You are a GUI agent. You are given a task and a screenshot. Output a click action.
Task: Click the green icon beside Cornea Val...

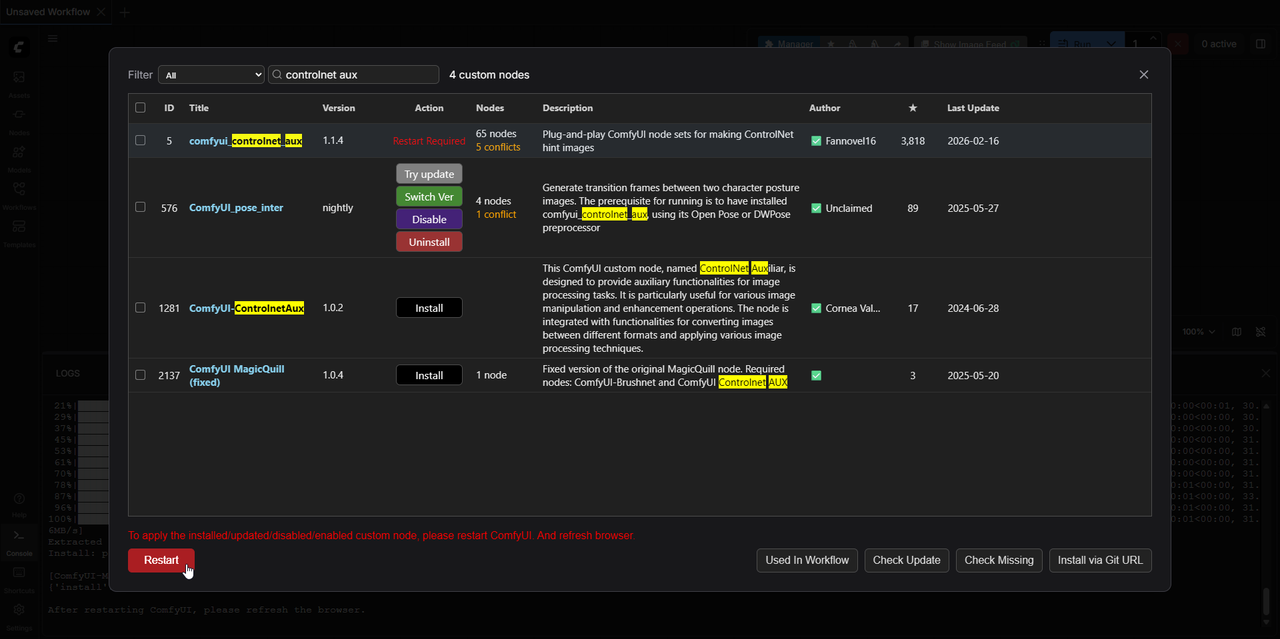click(816, 308)
